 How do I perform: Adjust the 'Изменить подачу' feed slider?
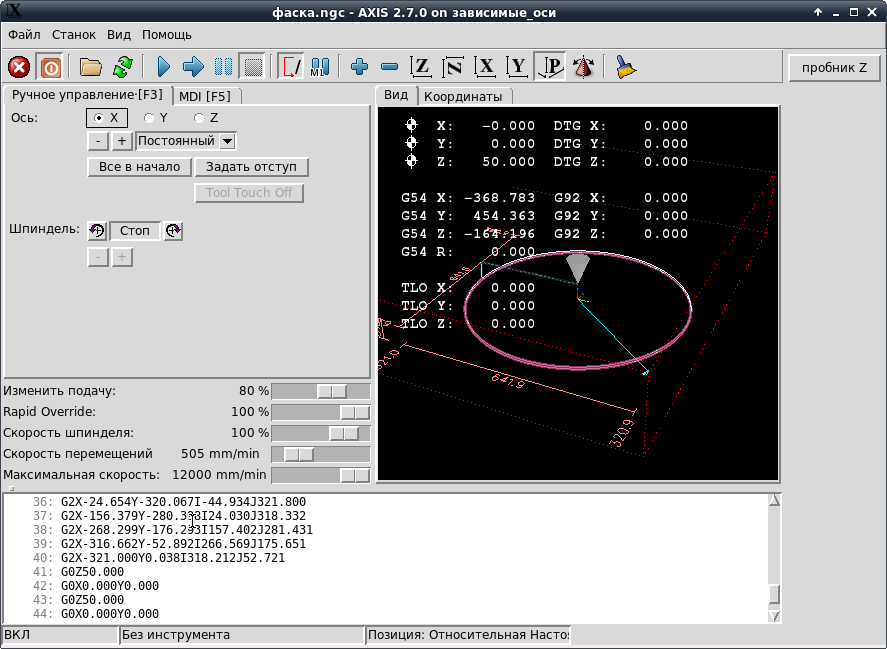(332, 391)
